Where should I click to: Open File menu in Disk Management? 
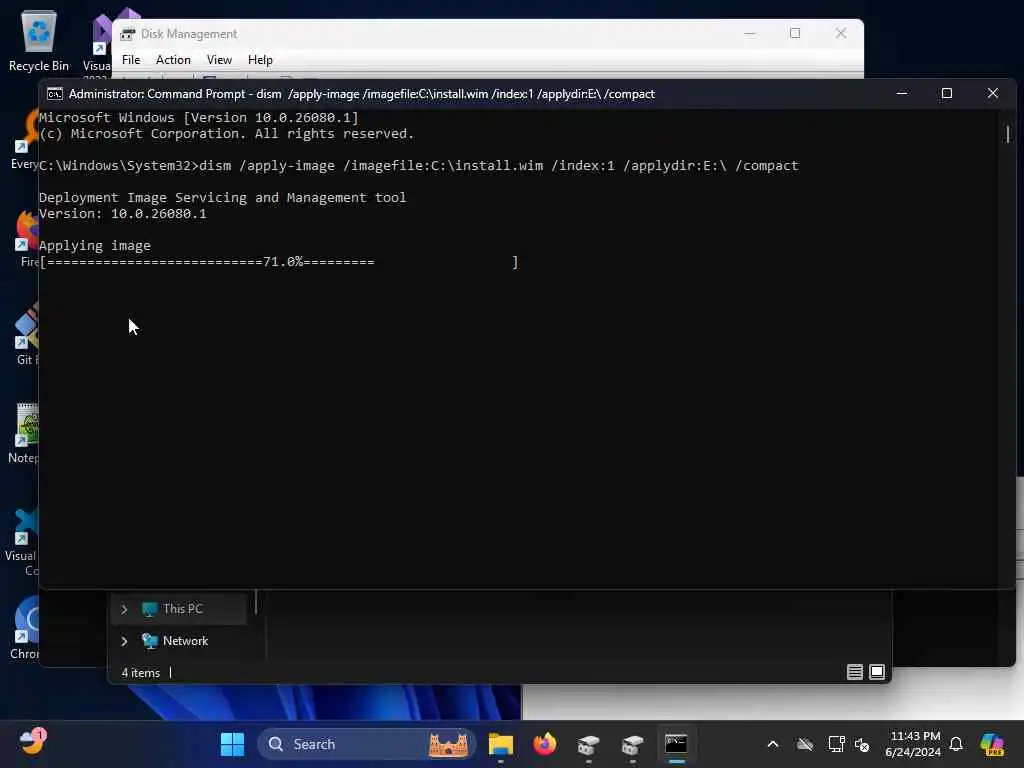coord(131,59)
